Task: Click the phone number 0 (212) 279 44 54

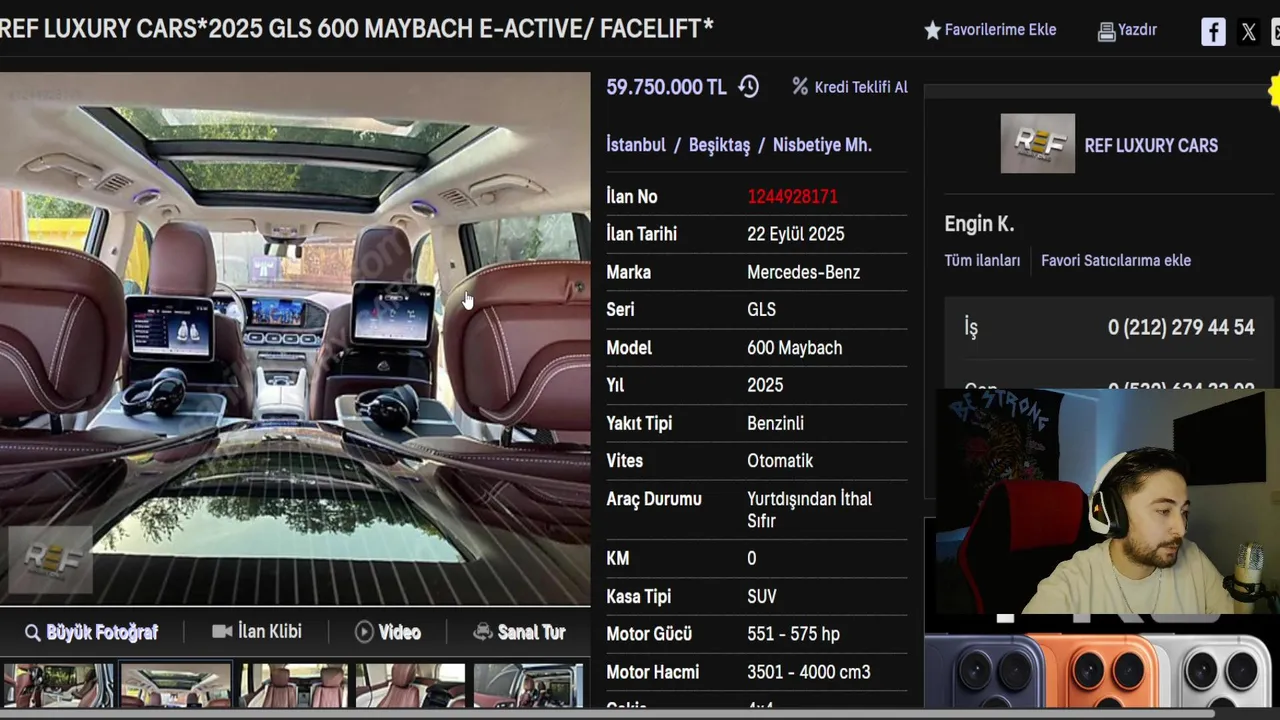Action: click(1181, 328)
